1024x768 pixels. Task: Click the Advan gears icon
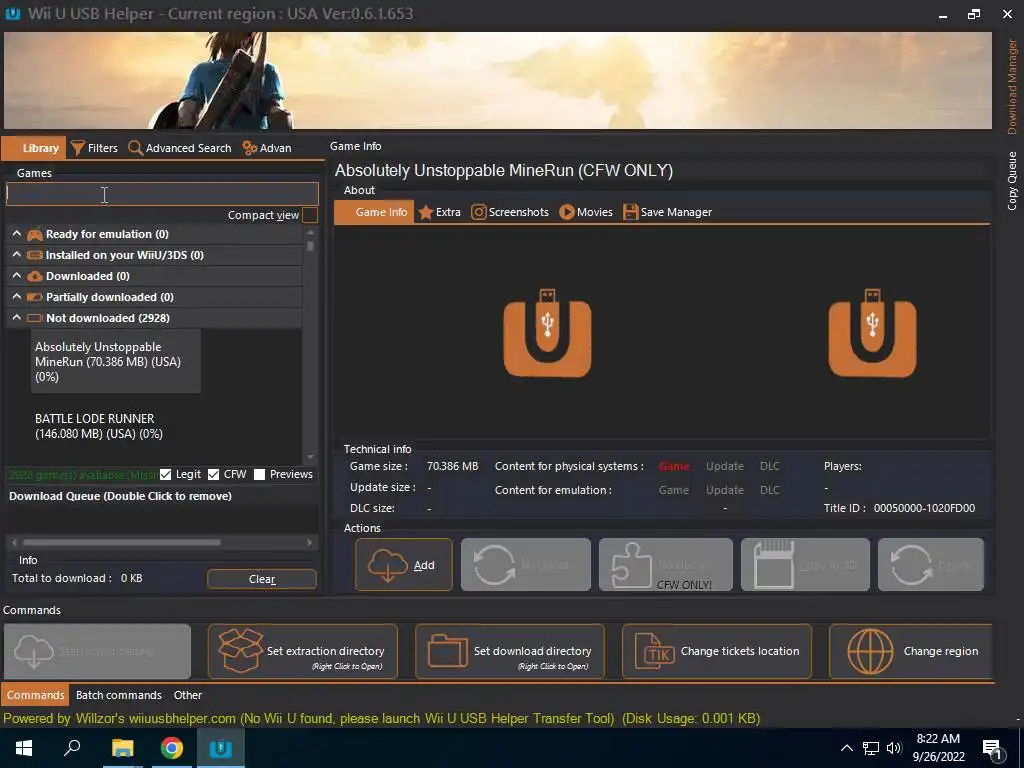pyautogui.click(x=249, y=148)
